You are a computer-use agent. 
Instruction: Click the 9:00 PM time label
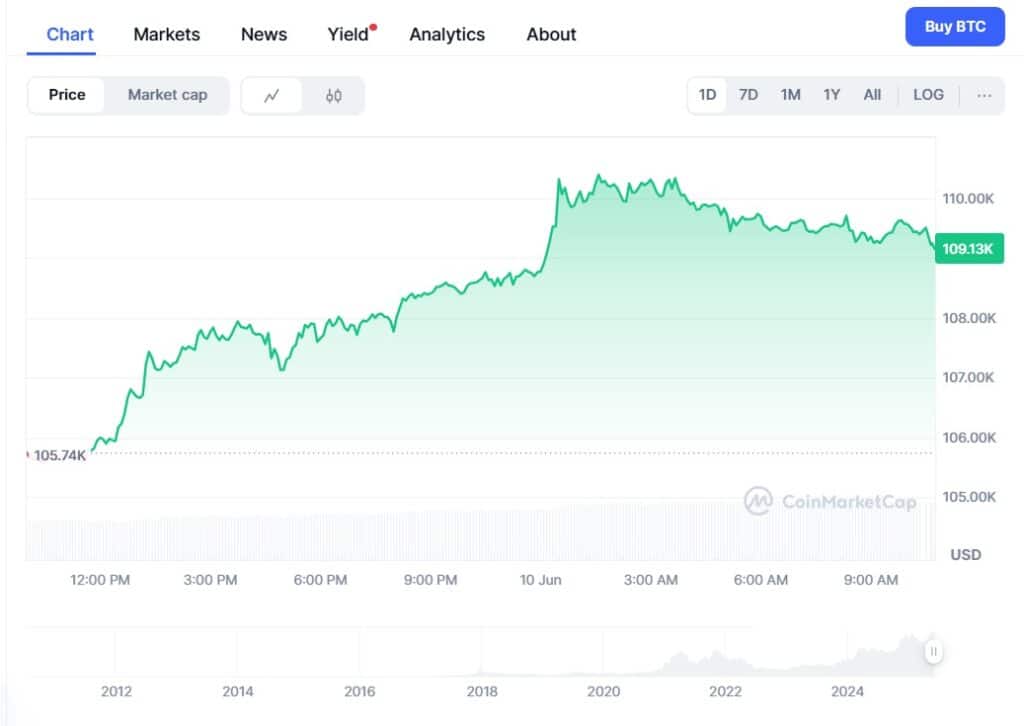pyautogui.click(x=430, y=580)
